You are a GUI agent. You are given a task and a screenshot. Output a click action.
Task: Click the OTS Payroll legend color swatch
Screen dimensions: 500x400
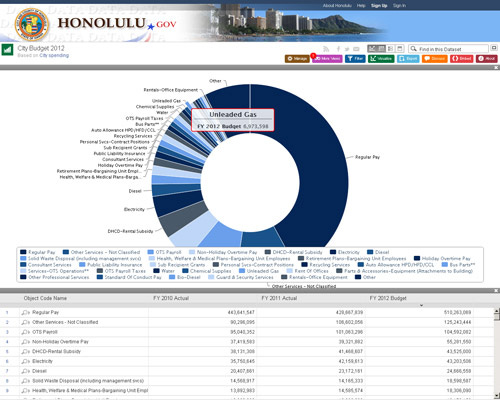151,252
